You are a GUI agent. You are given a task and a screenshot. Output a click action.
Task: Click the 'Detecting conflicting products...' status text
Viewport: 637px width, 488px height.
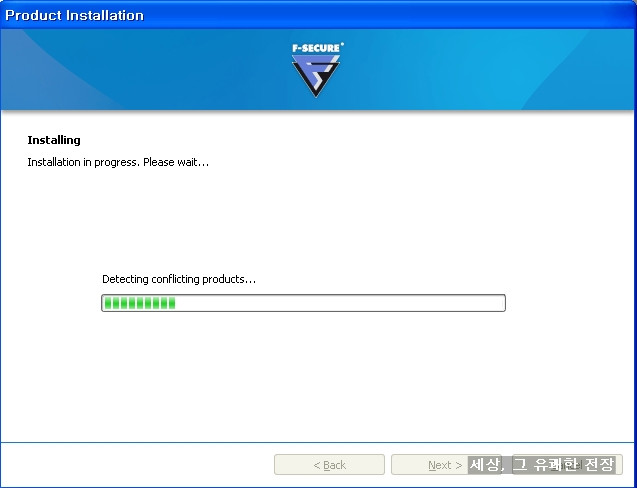(x=179, y=279)
